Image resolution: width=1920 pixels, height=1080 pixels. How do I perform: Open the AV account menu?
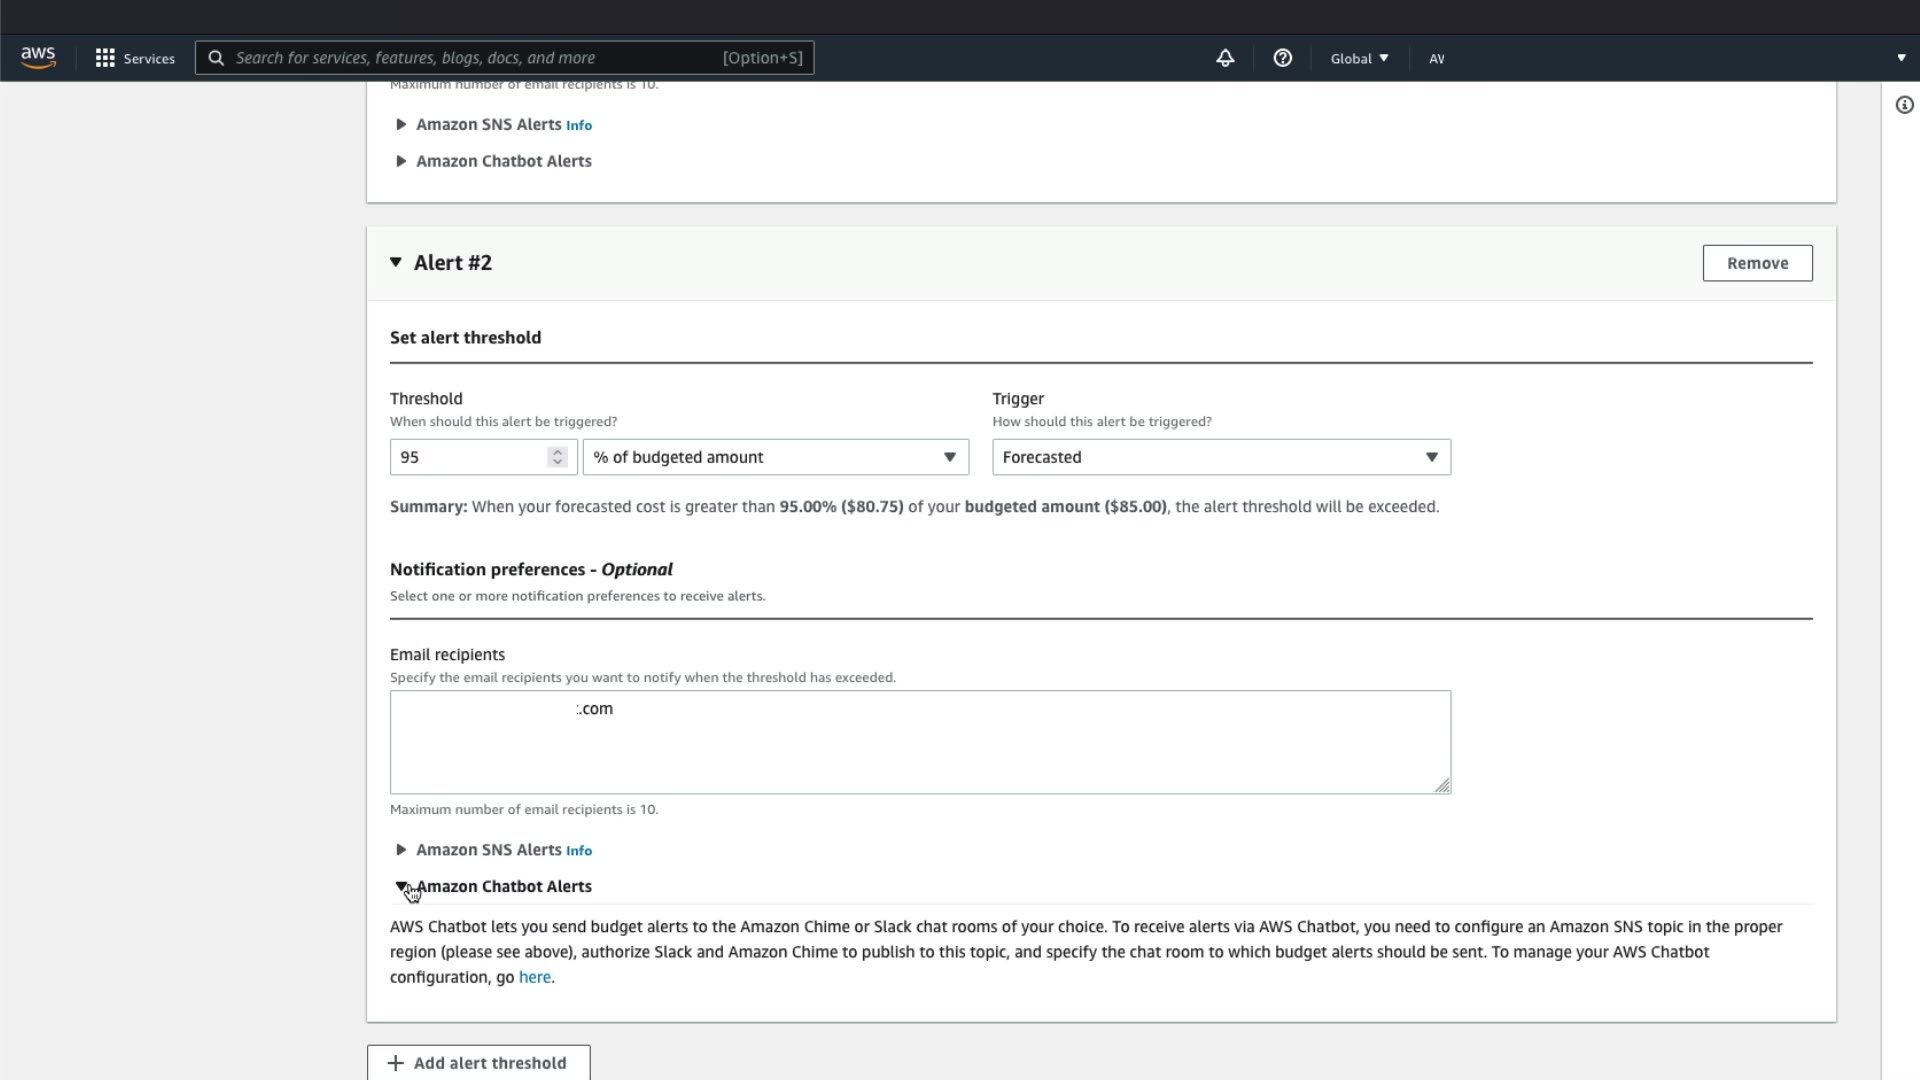tap(1437, 58)
